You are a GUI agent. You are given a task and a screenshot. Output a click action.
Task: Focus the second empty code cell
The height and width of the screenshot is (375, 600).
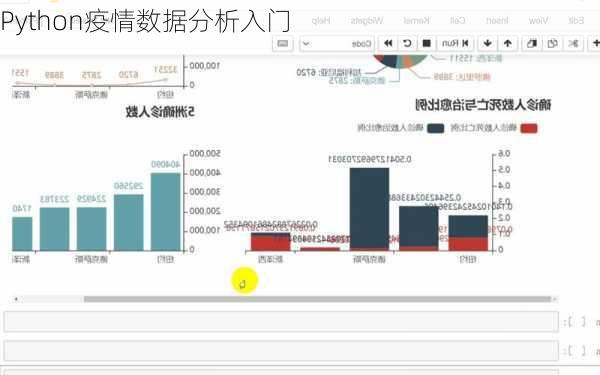[281, 351]
